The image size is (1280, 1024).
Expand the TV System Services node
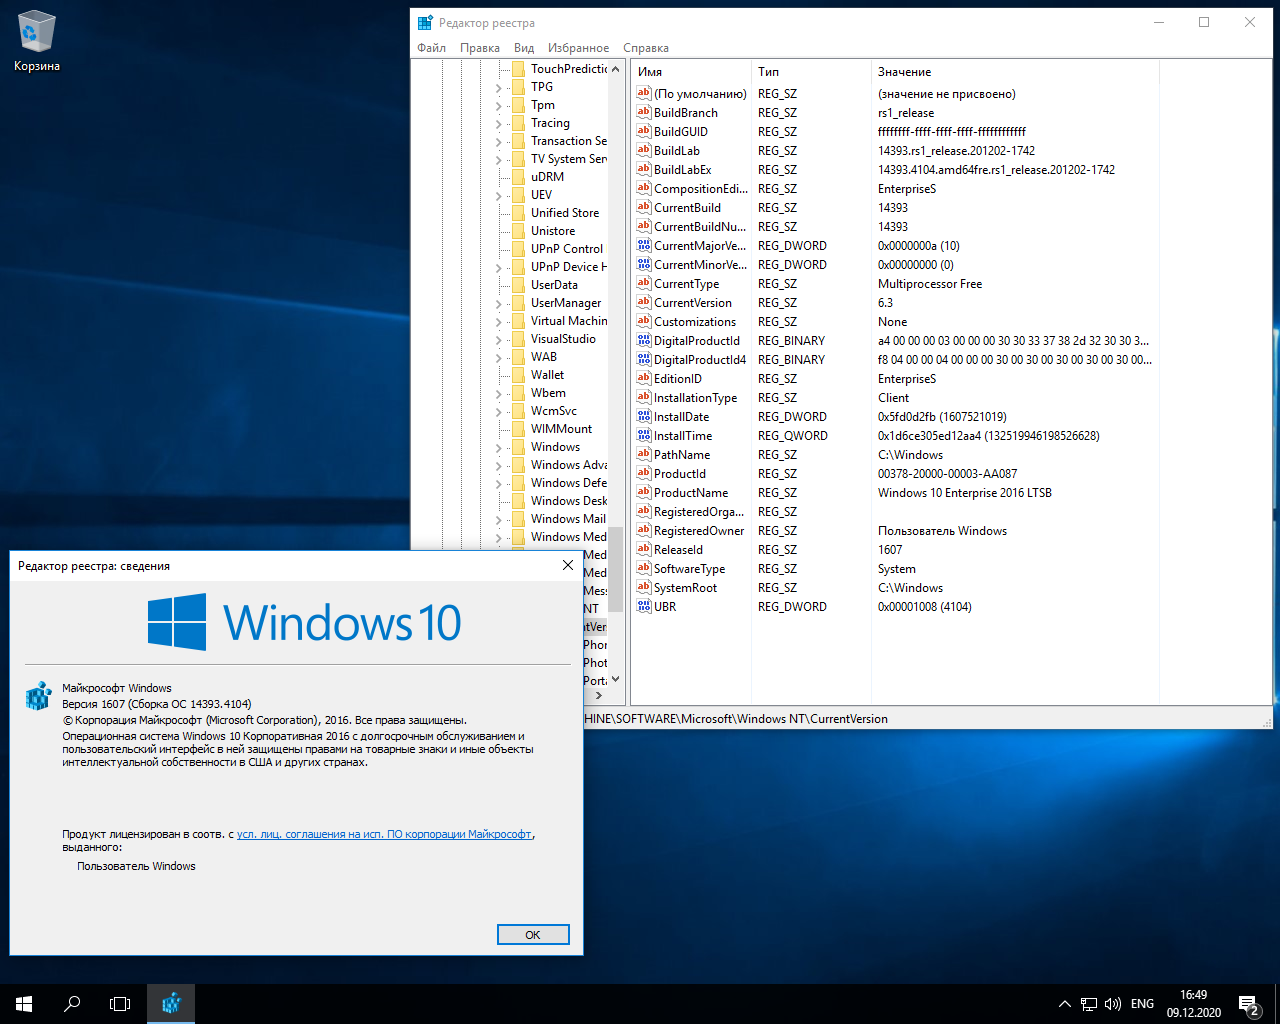click(x=499, y=159)
